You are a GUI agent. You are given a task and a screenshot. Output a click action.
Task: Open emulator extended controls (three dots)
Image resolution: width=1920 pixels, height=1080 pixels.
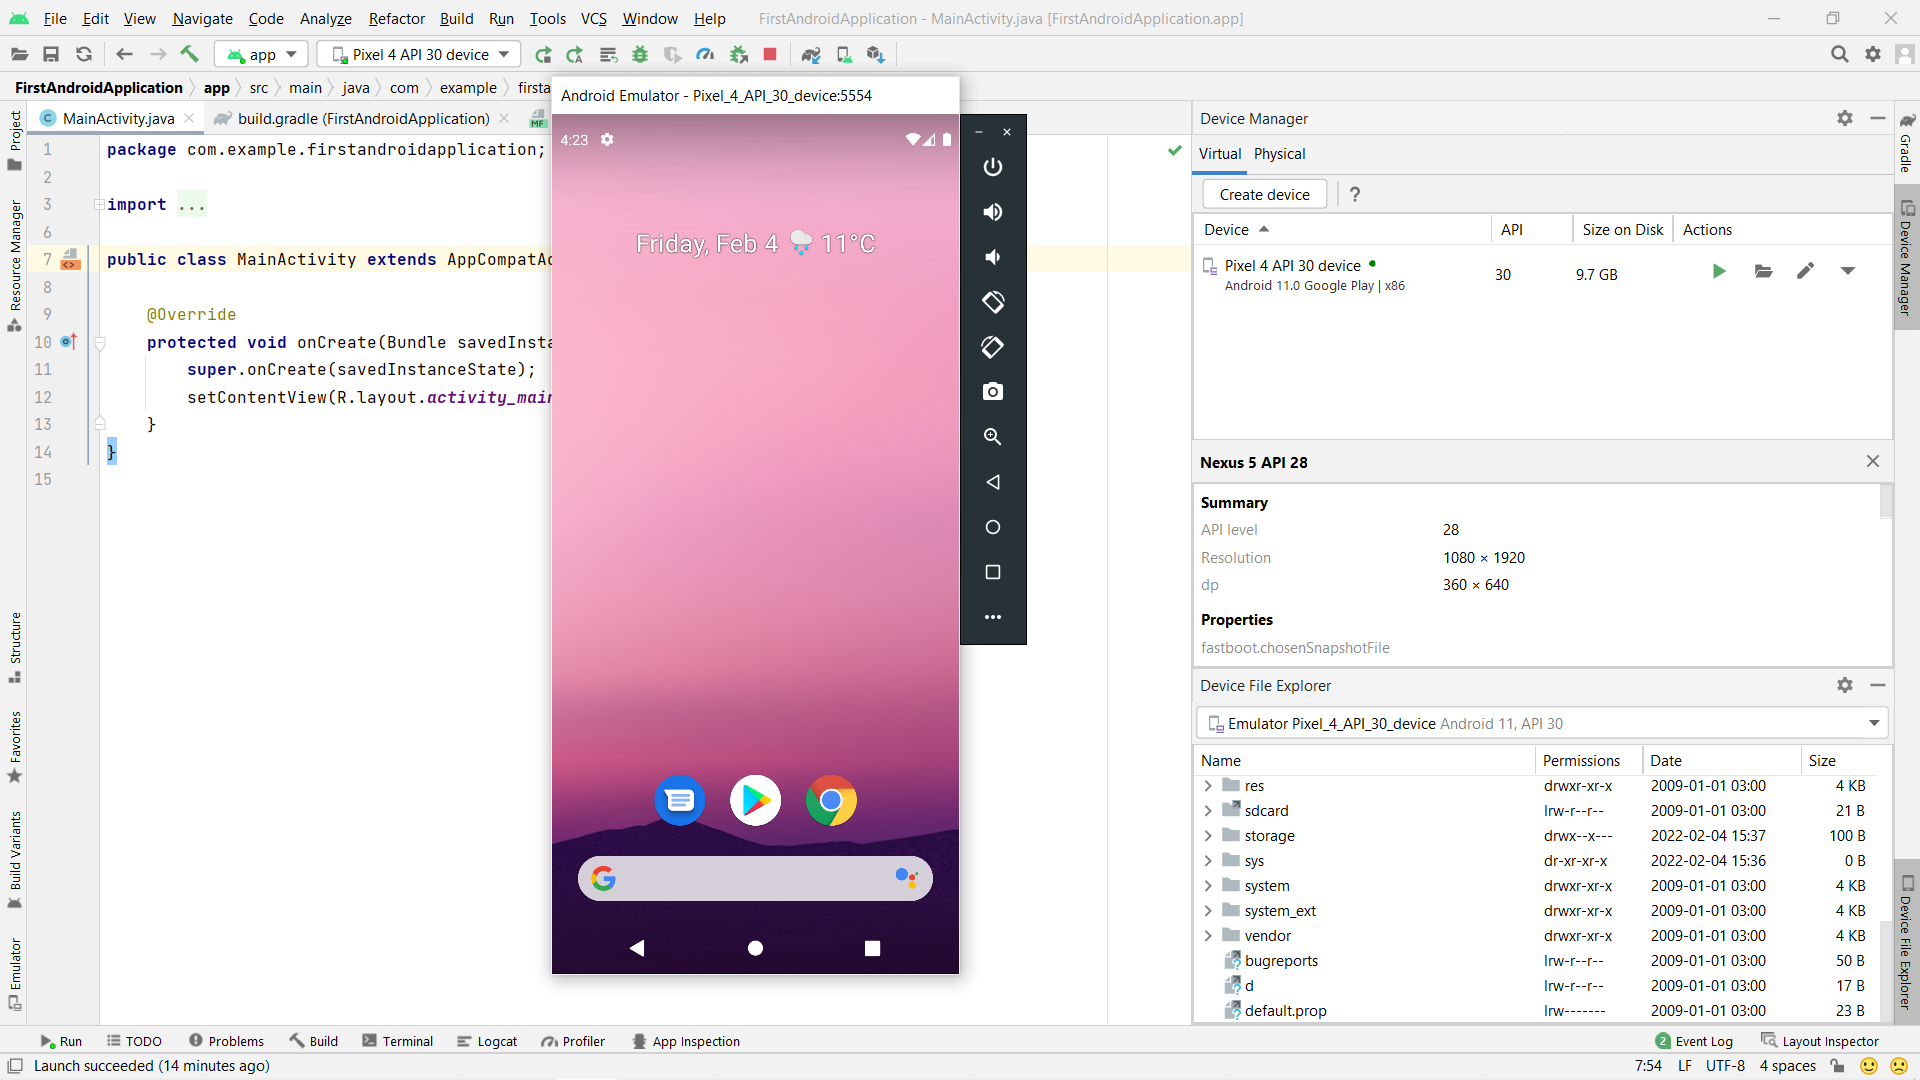coord(992,617)
